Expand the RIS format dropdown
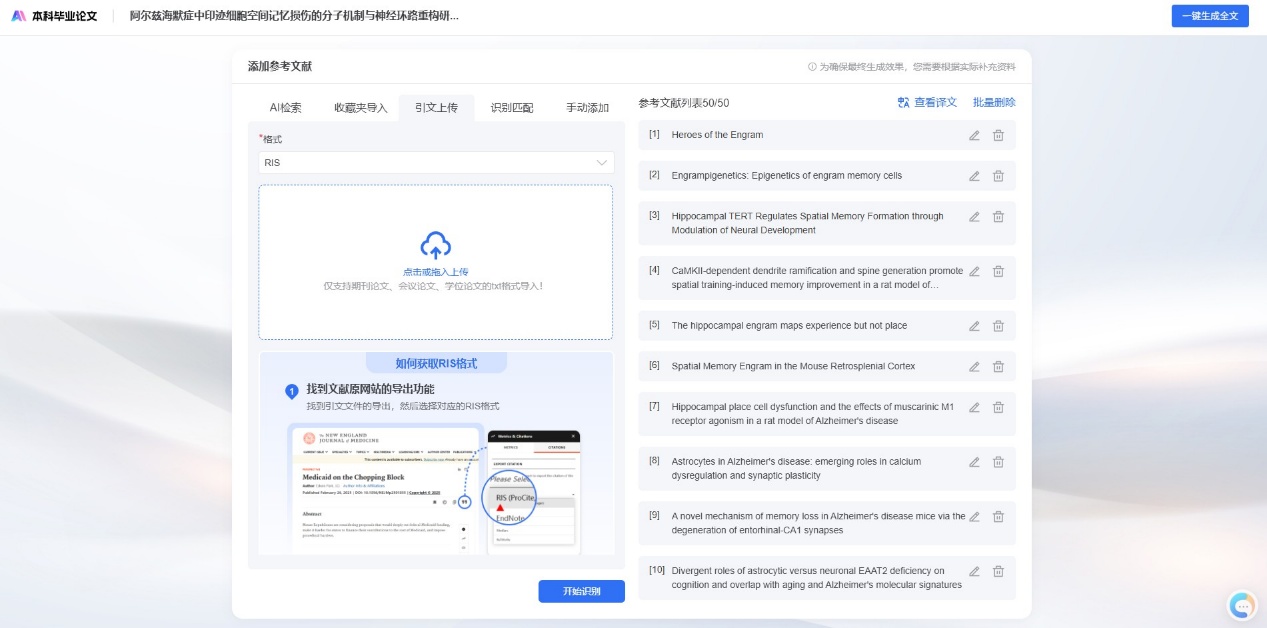This screenshot has width=1267, height=628. pos(436,162)
